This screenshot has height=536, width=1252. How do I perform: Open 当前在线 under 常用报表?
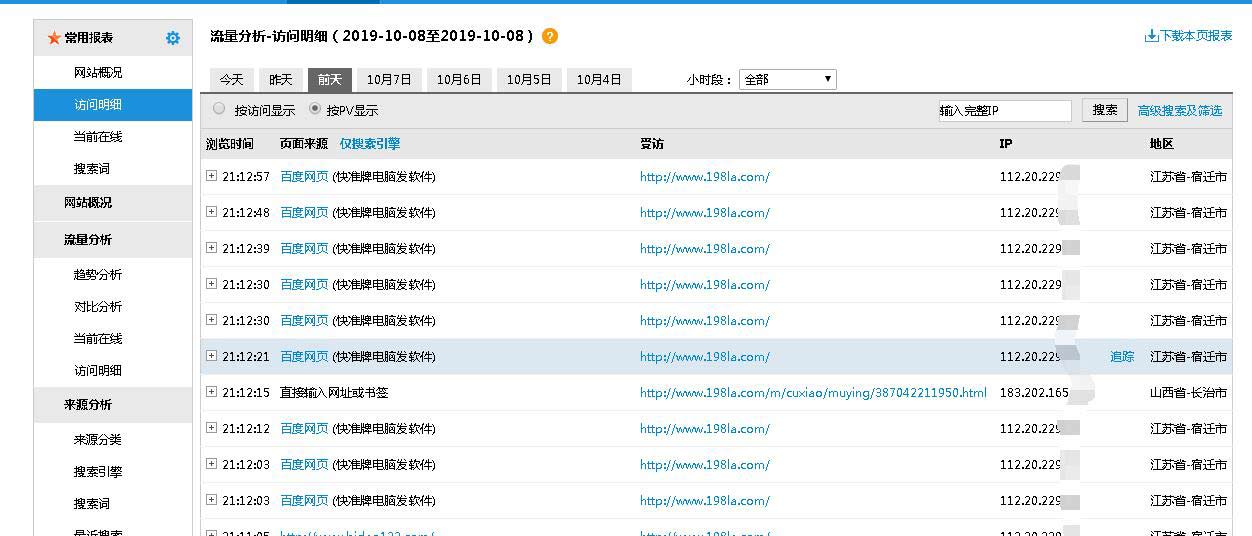(98, 137)
